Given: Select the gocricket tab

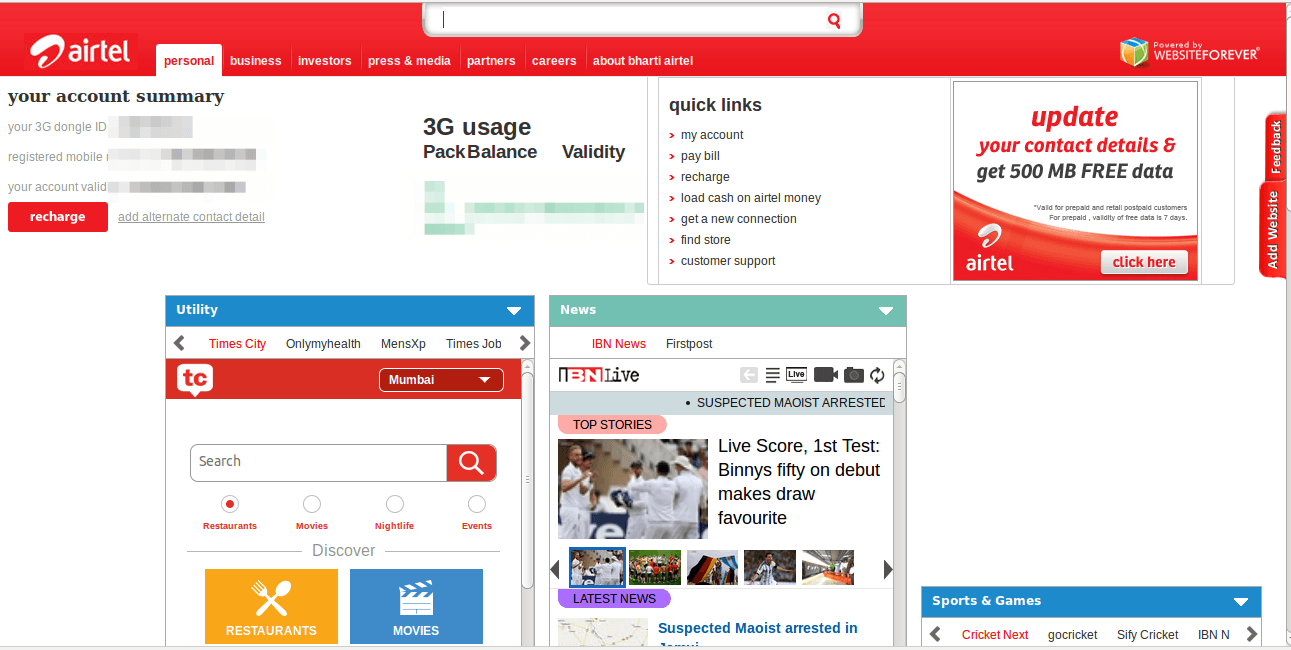Looking at the screenshot, I should 1072,635.
